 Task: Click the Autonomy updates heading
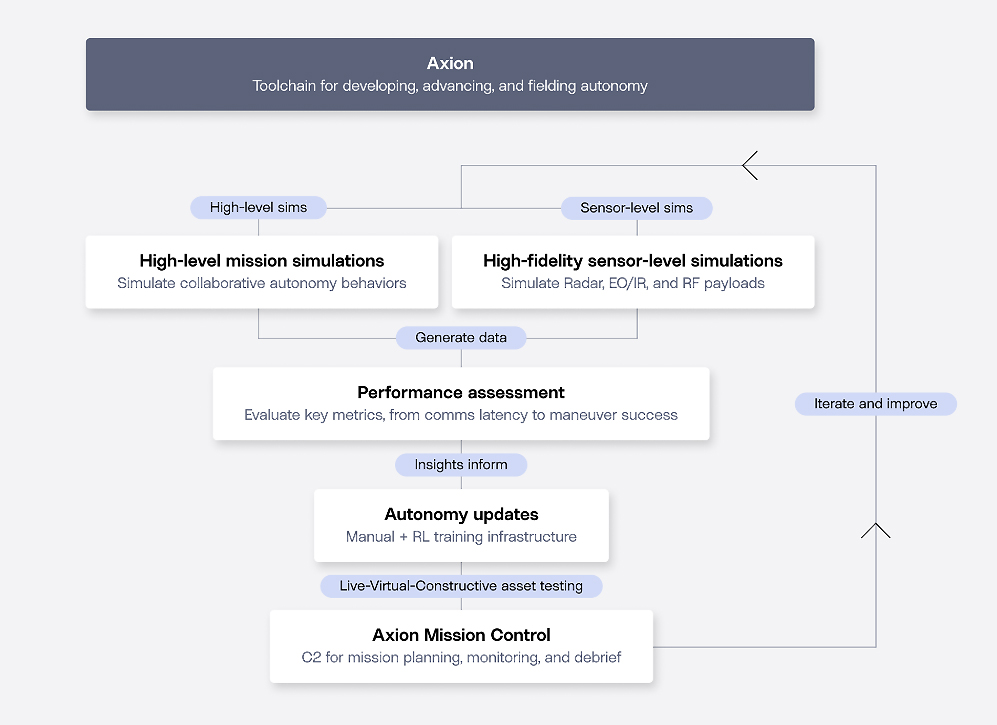(461, 514)
